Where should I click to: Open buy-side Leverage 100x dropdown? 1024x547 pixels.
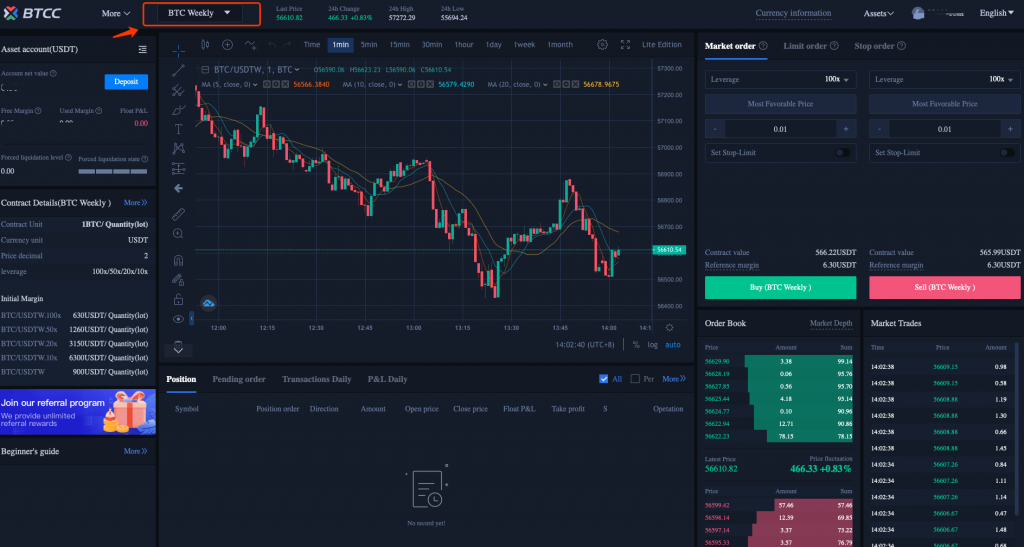click(x=780, y=79)
